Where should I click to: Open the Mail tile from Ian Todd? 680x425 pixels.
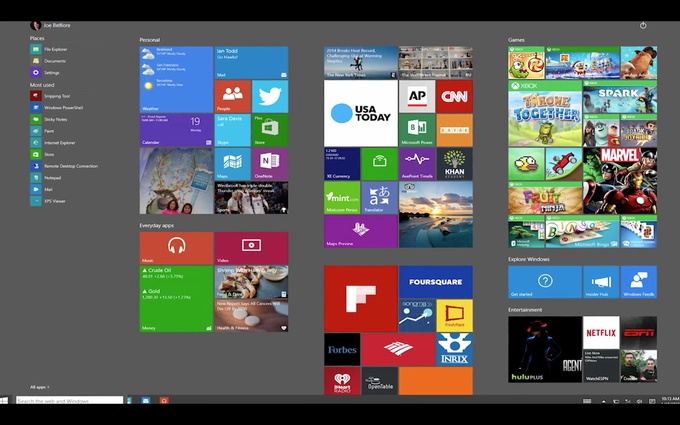251,62
